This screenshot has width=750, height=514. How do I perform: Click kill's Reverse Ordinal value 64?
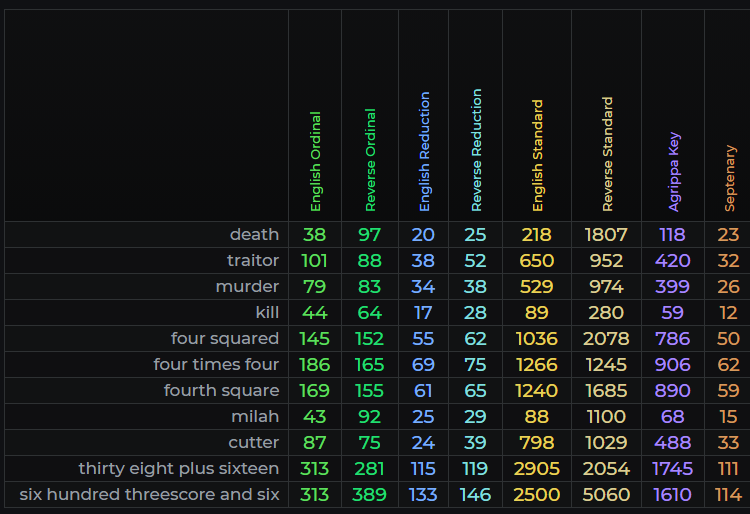click(369, 312)
